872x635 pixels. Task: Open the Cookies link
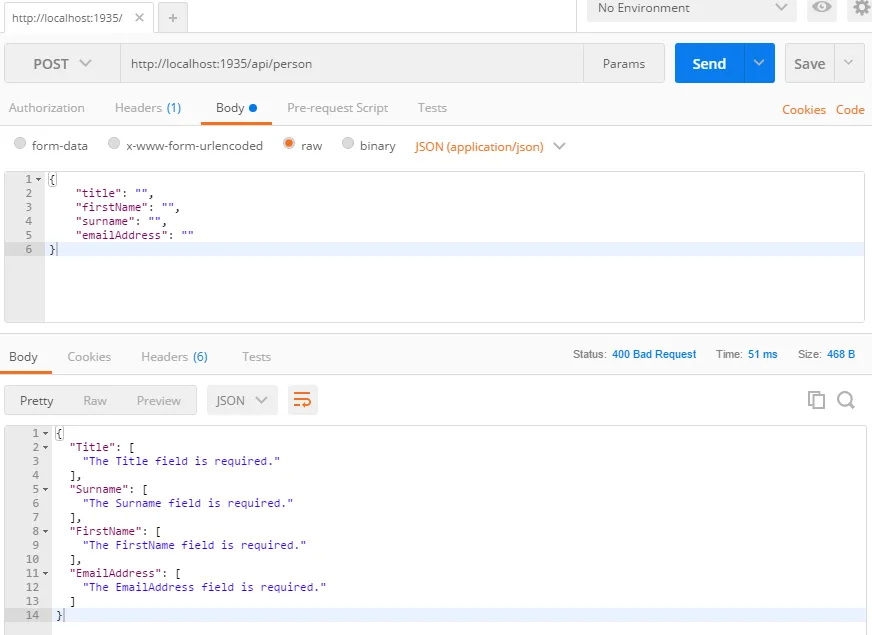point(803,109)
